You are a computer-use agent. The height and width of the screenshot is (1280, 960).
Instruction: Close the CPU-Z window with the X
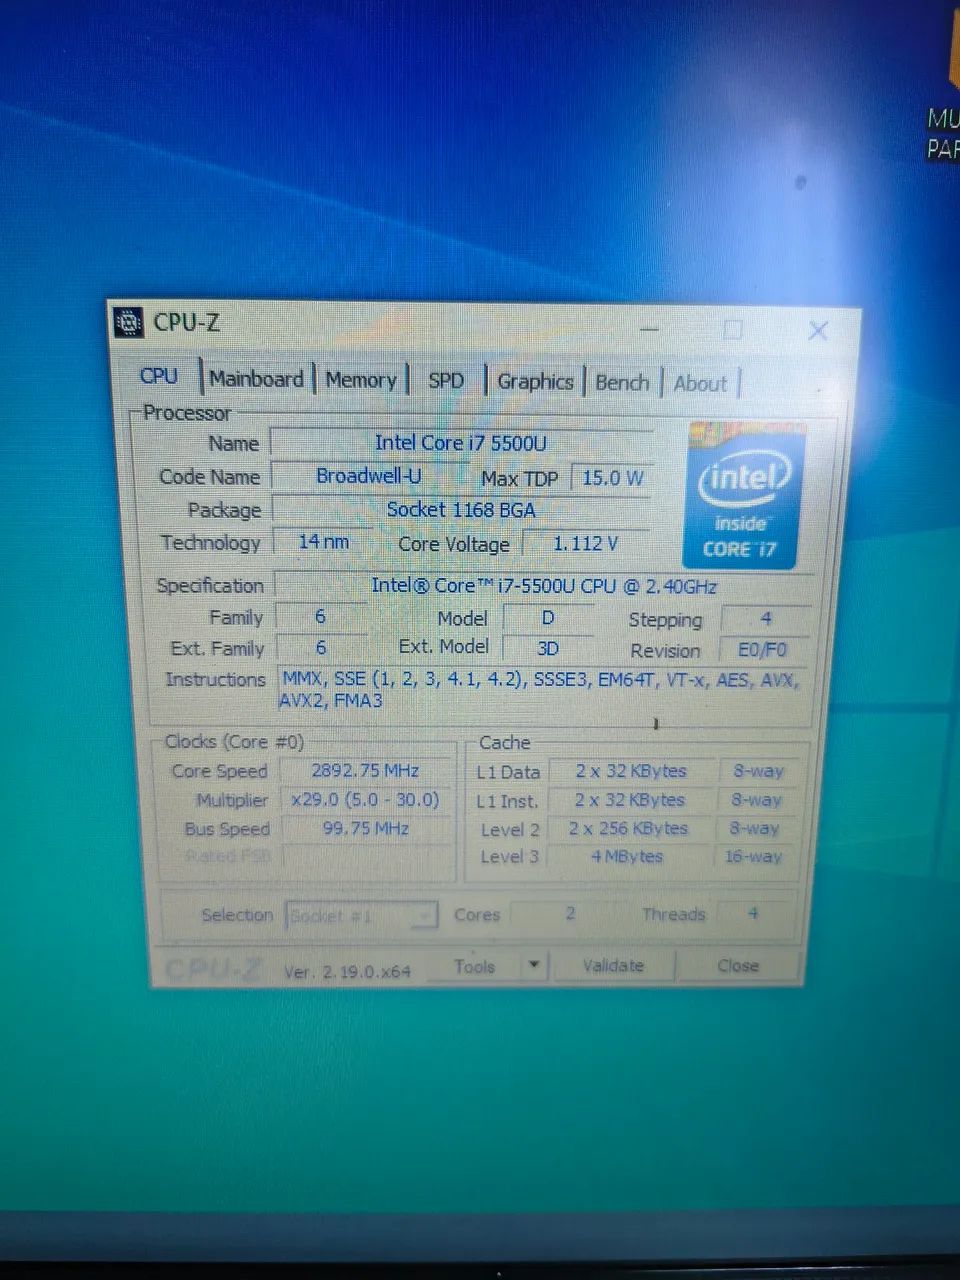818,330
